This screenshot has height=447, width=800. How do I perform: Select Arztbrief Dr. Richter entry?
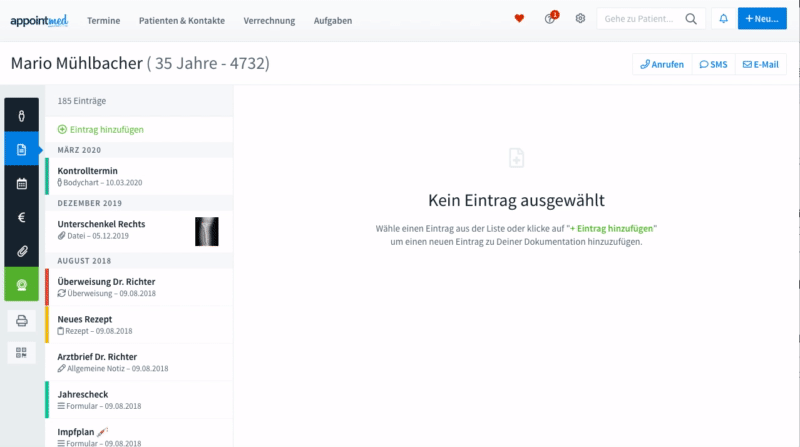pos(139,362)
